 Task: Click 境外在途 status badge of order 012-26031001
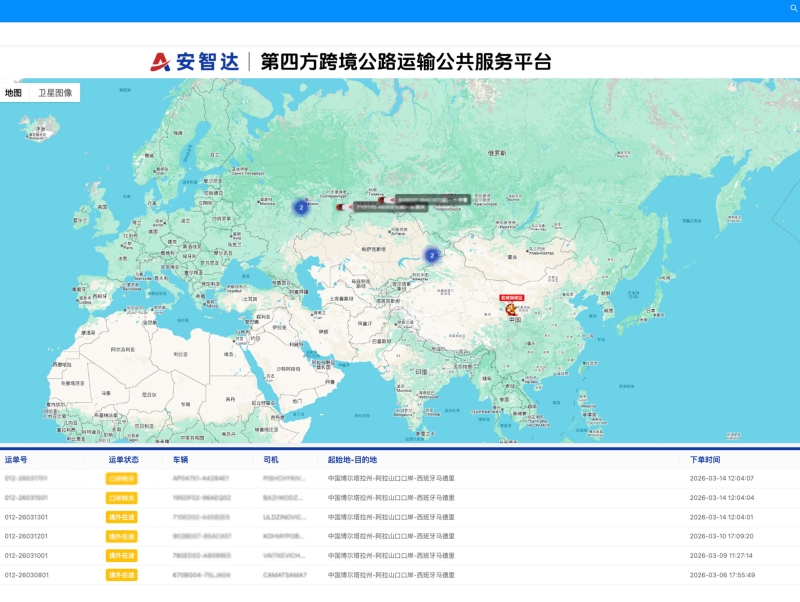[121, 556]
